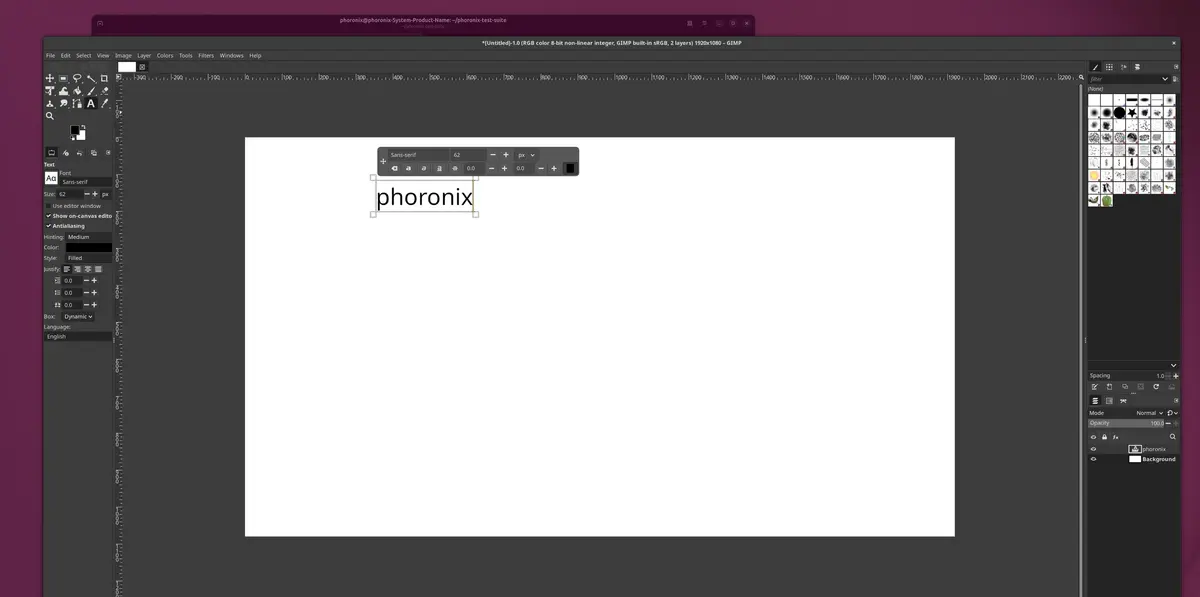Select the Move tool in the toolbox
Screen dimensions: 1200x597
pos(49,78)
